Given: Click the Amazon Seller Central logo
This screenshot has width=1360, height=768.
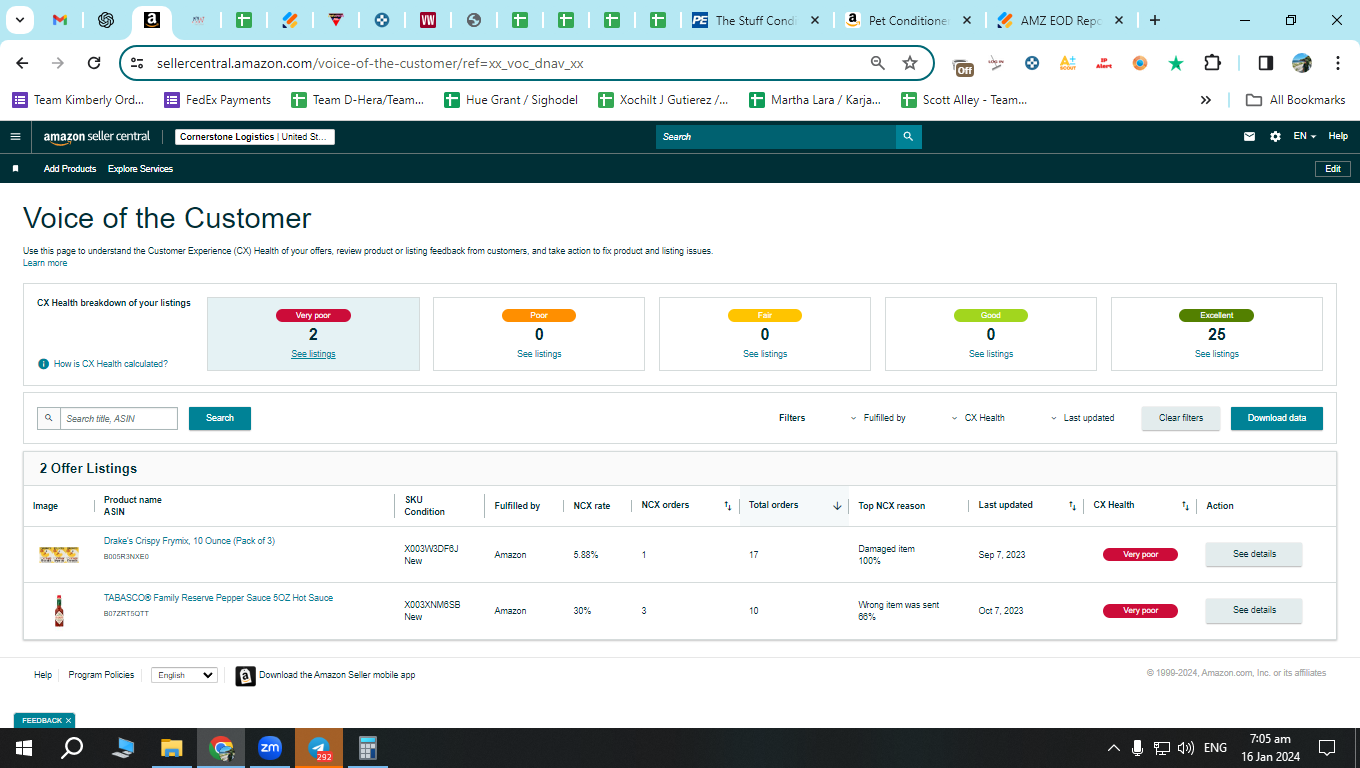Looking at the screenshot, I should point(97,137).
